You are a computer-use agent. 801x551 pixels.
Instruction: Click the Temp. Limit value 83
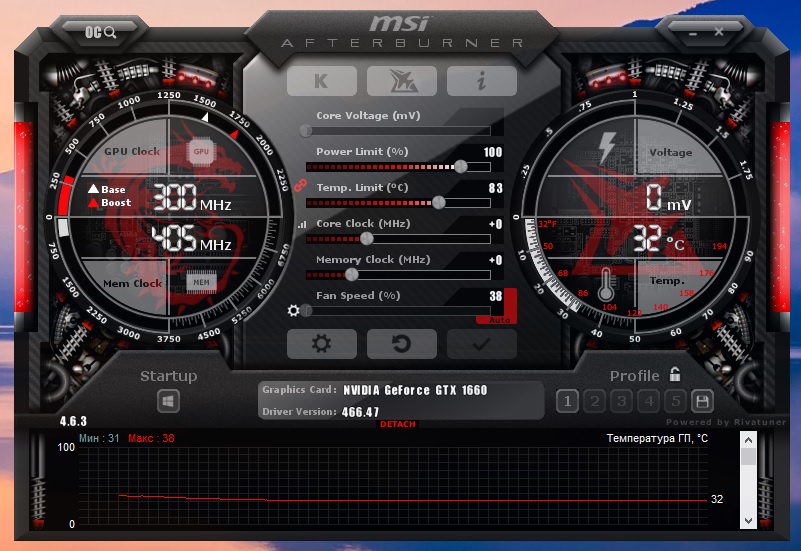[x=496, y=188]
